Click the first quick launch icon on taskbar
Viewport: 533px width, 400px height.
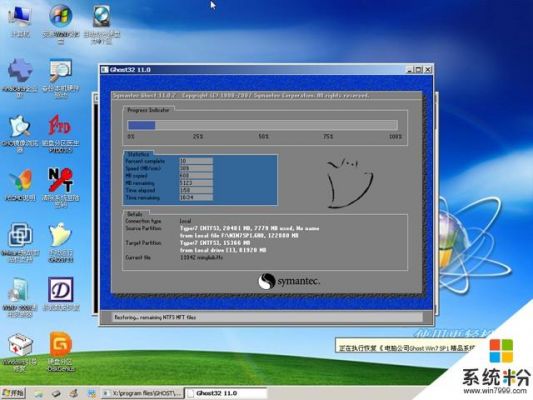pyautogui.click(x=38, y=394)
